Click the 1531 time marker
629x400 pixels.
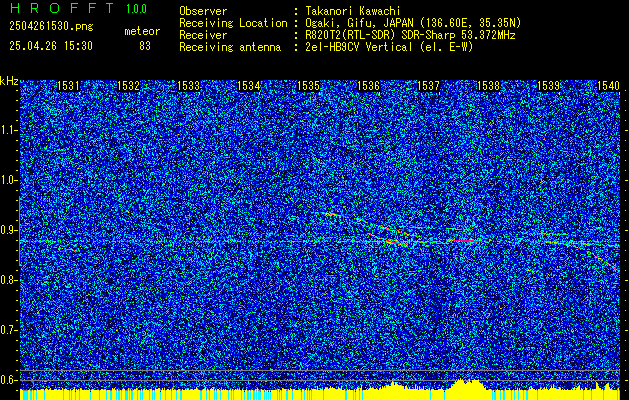click(x=68, y=86)
